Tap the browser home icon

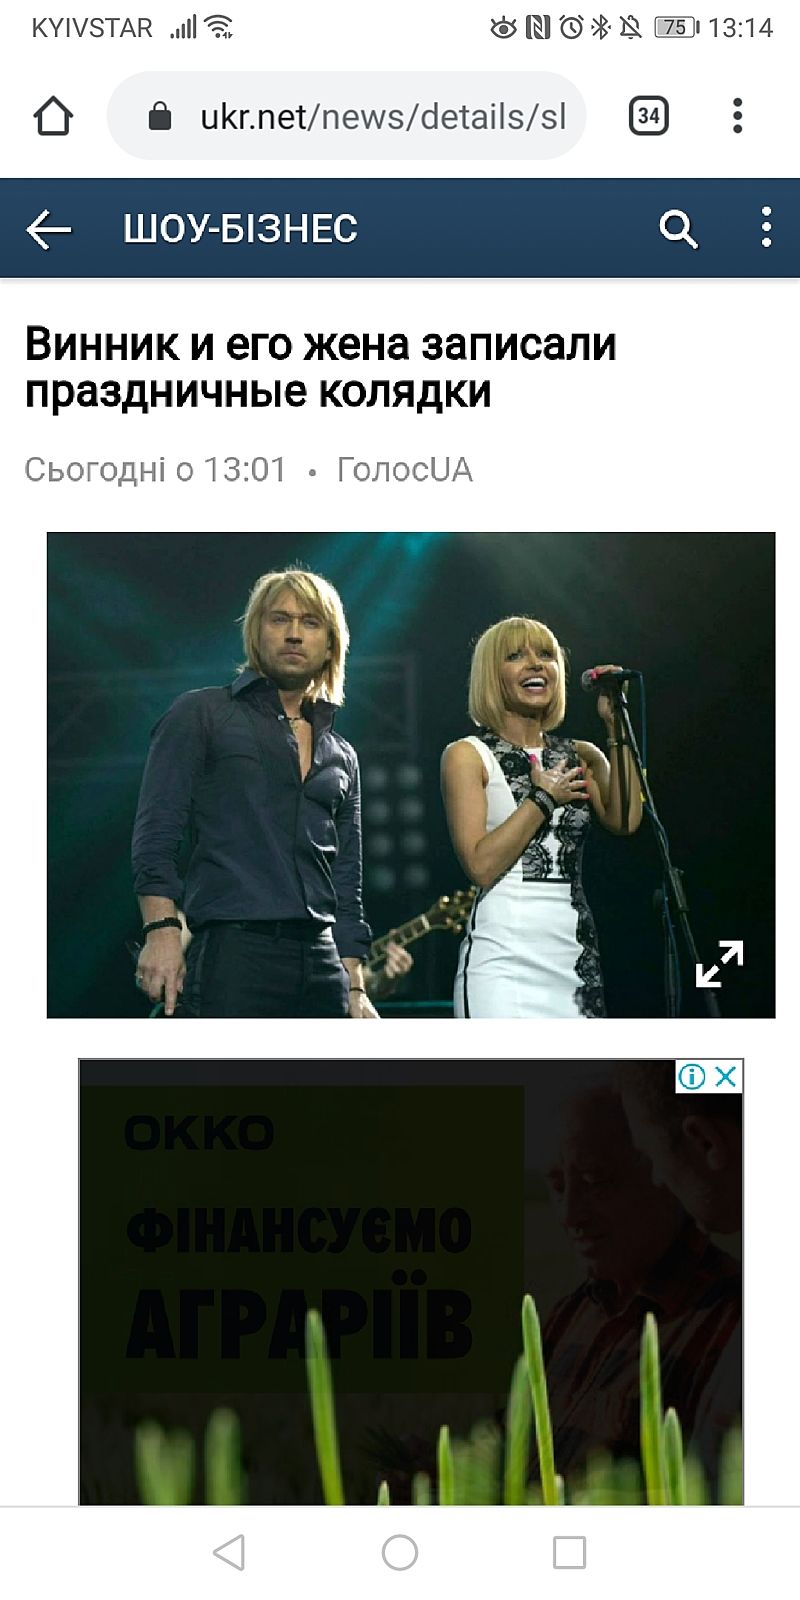pyautogui.click(x=53, y=116)
